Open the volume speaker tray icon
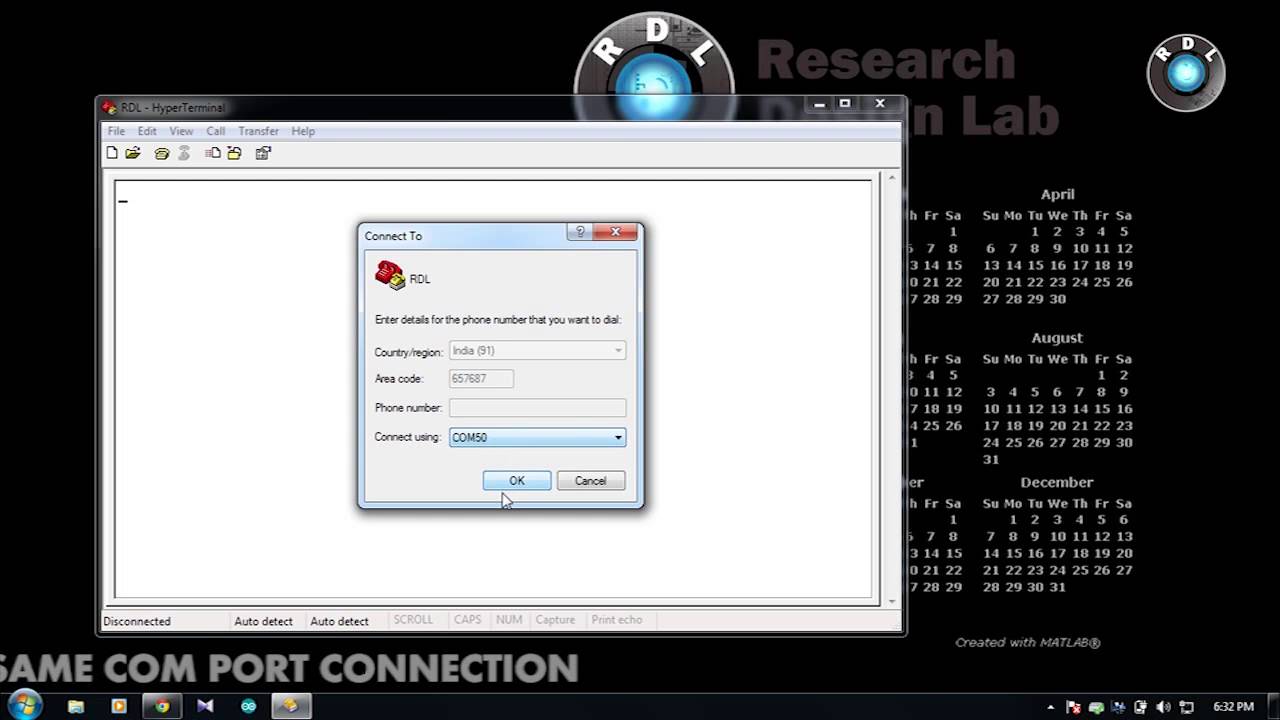This screenshot has height=720, width=1280. pos(1163,707)
